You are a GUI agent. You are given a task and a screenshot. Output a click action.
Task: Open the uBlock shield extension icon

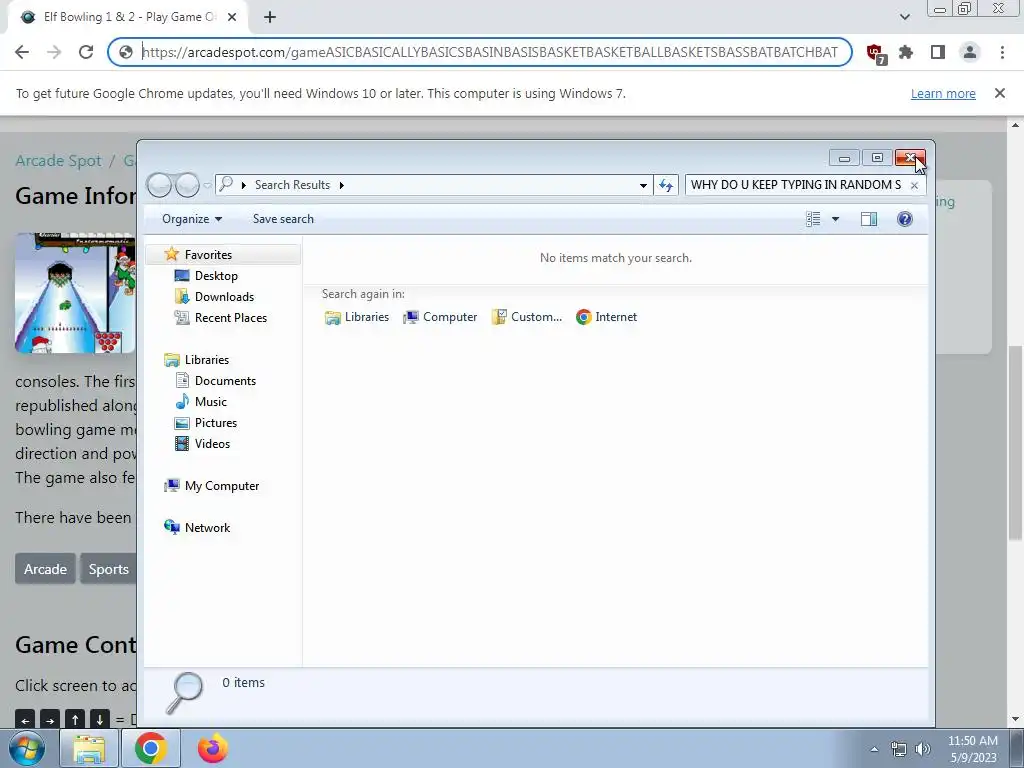[874, 53]
